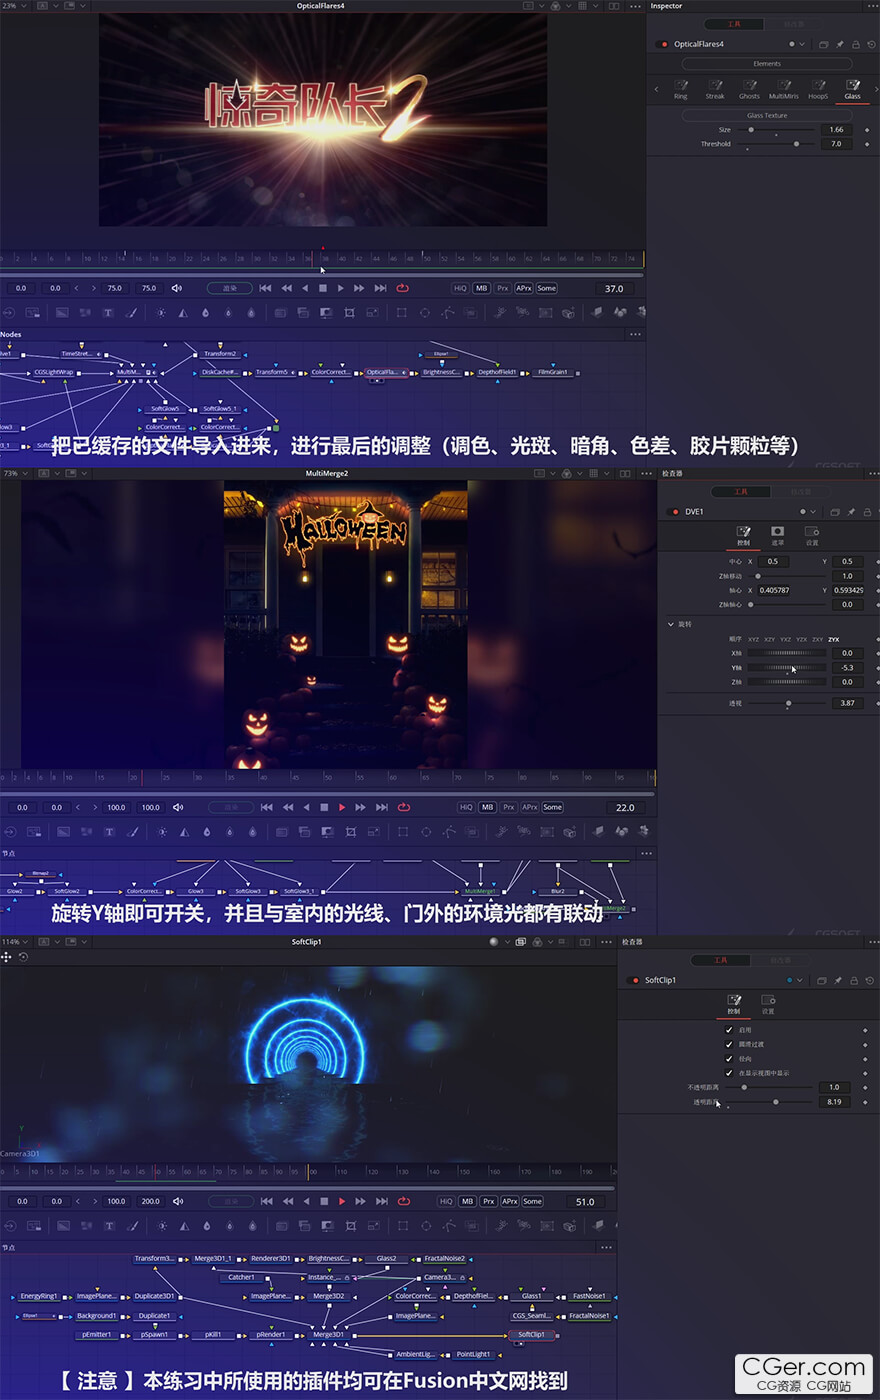Select XYZ rotation order
880x1400 pixels.
click(754, 639)
